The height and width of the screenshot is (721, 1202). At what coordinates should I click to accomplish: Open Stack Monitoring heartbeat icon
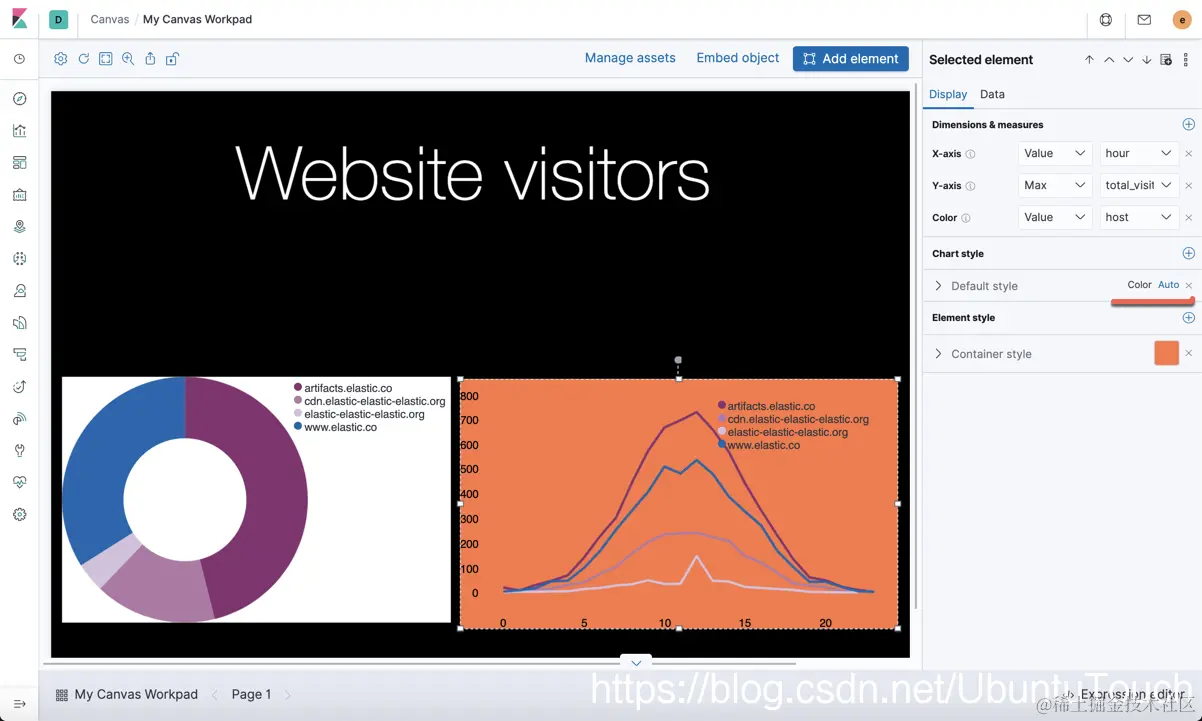point(19,483)
